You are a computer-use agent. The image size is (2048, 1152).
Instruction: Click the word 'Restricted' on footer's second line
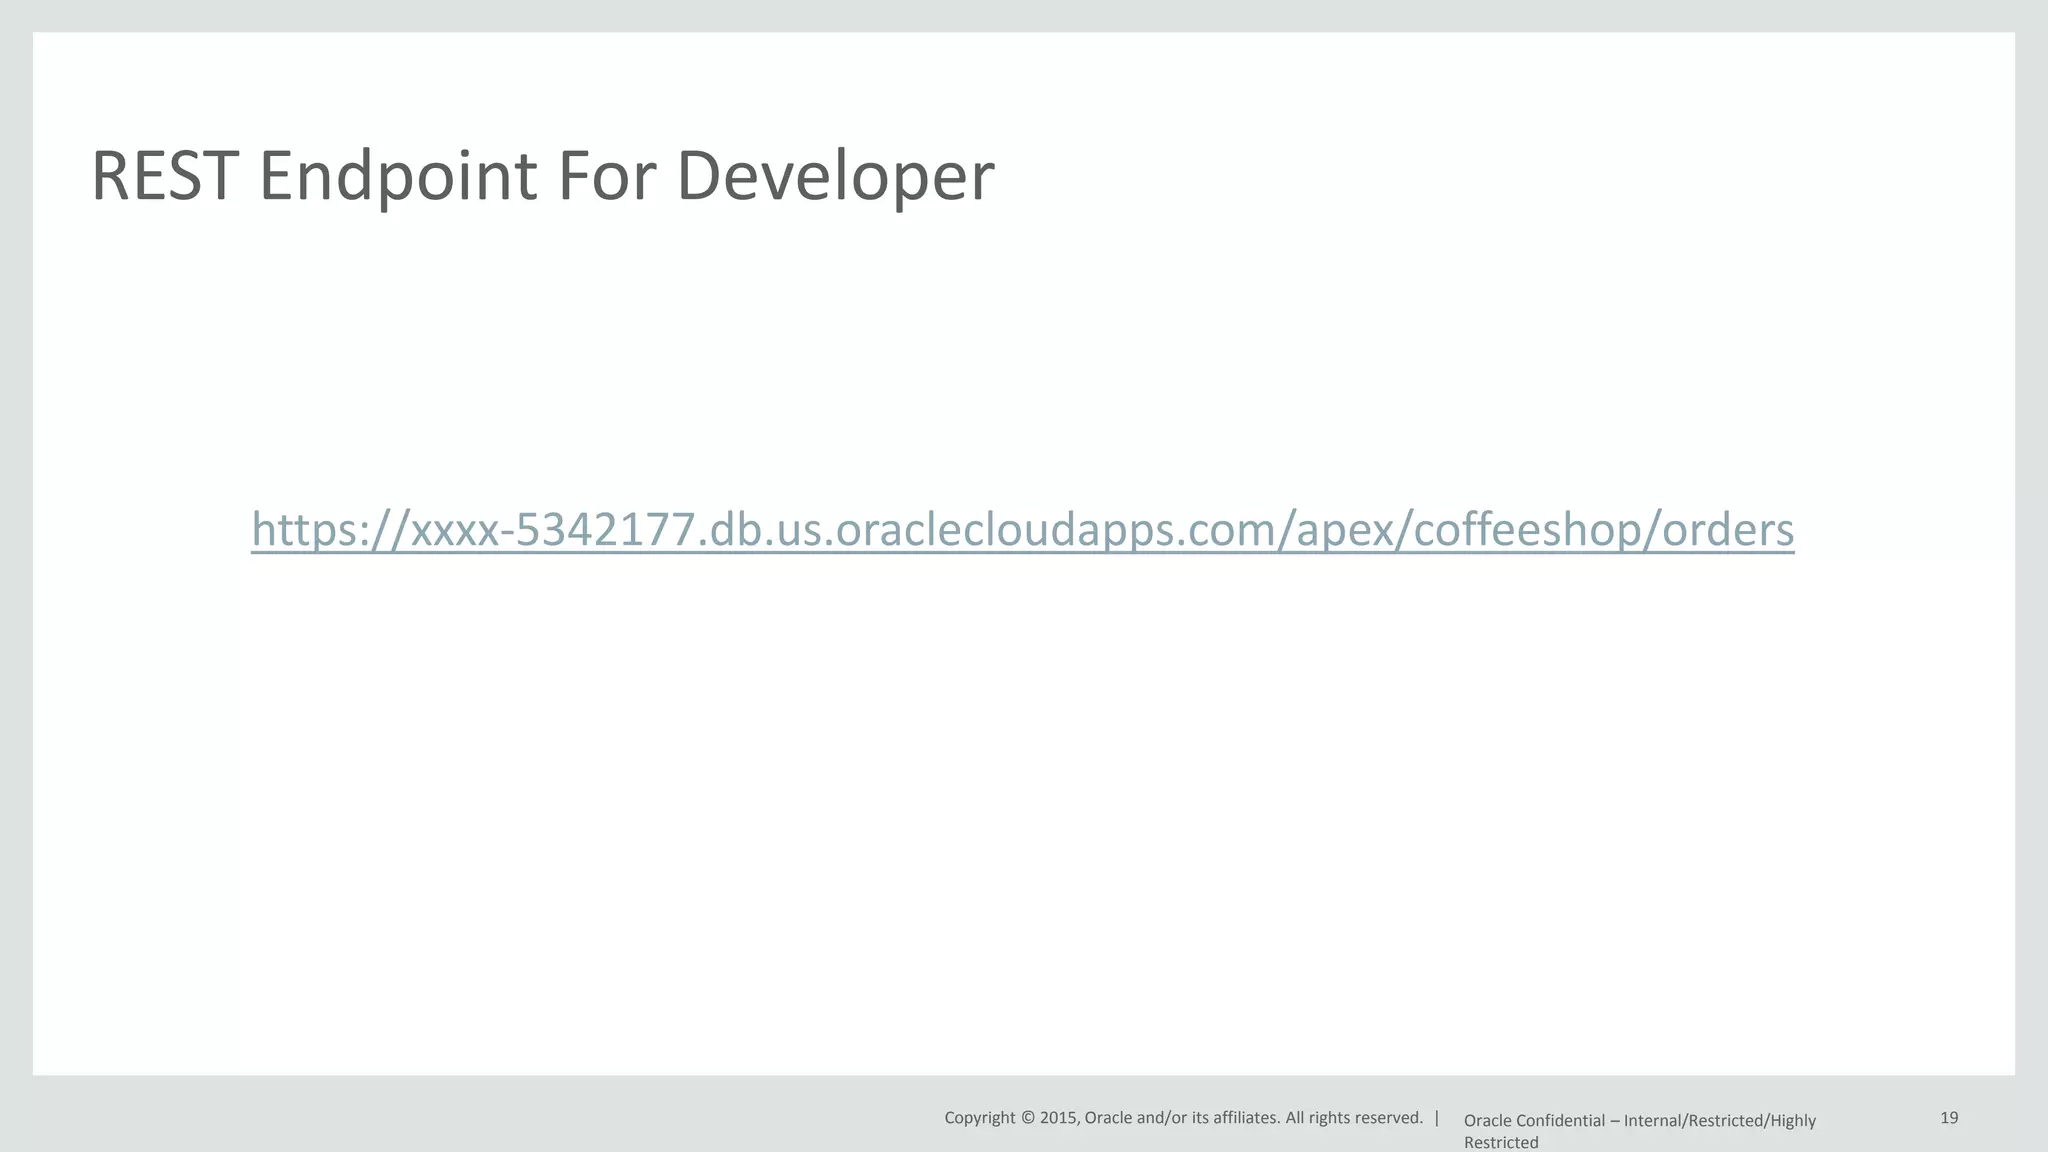point(1501,1143)
